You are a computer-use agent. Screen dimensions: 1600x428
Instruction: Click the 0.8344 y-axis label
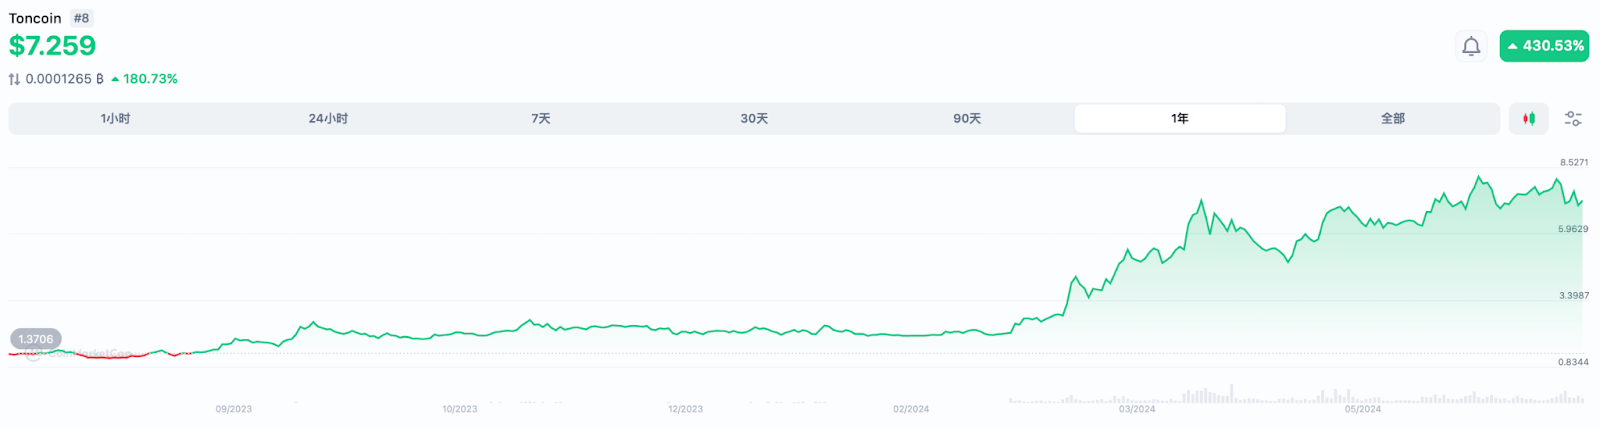click(x=1574, y=362)
